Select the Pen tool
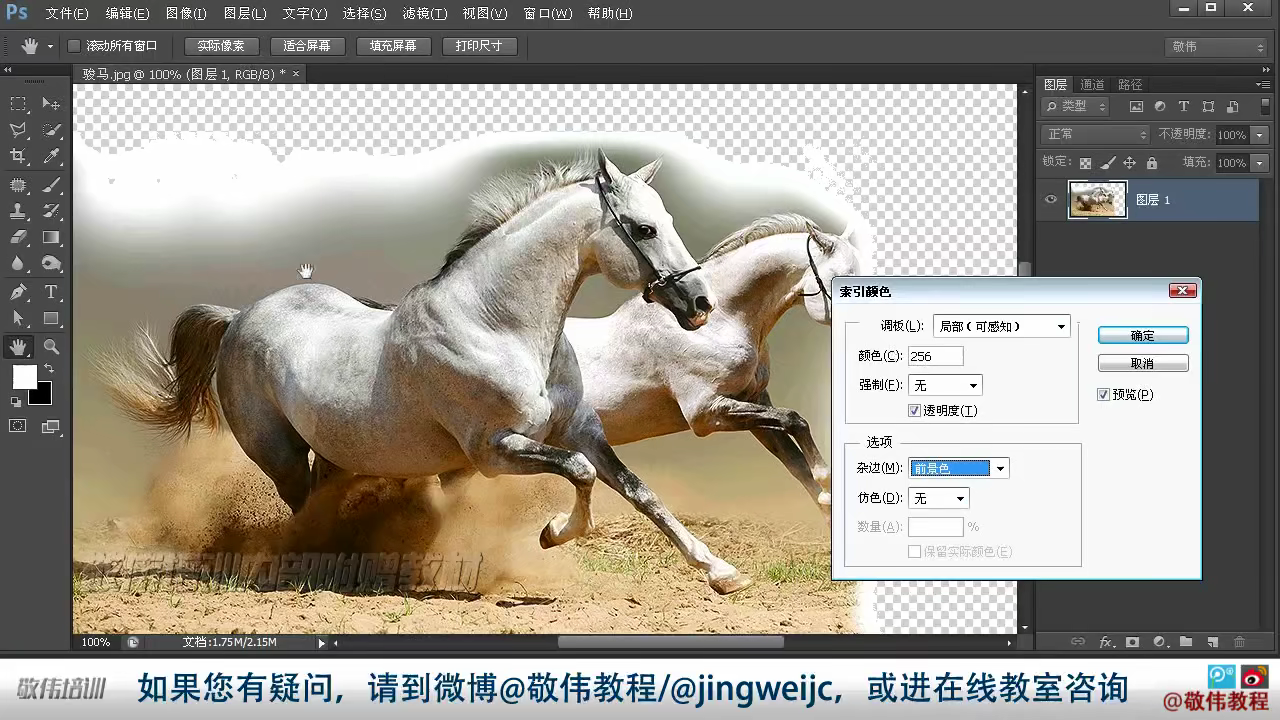 pyautogui.click(x=18, y=292)
